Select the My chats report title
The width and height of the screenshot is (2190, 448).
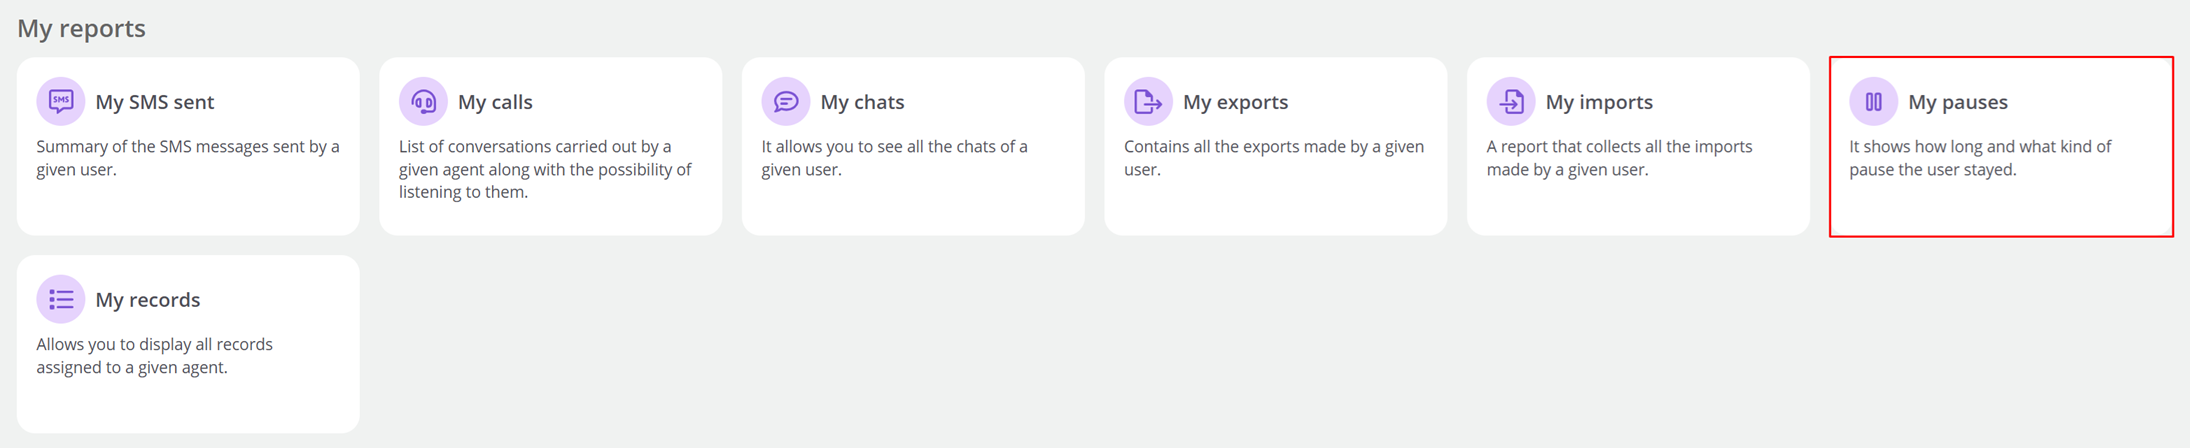(862, 102)
